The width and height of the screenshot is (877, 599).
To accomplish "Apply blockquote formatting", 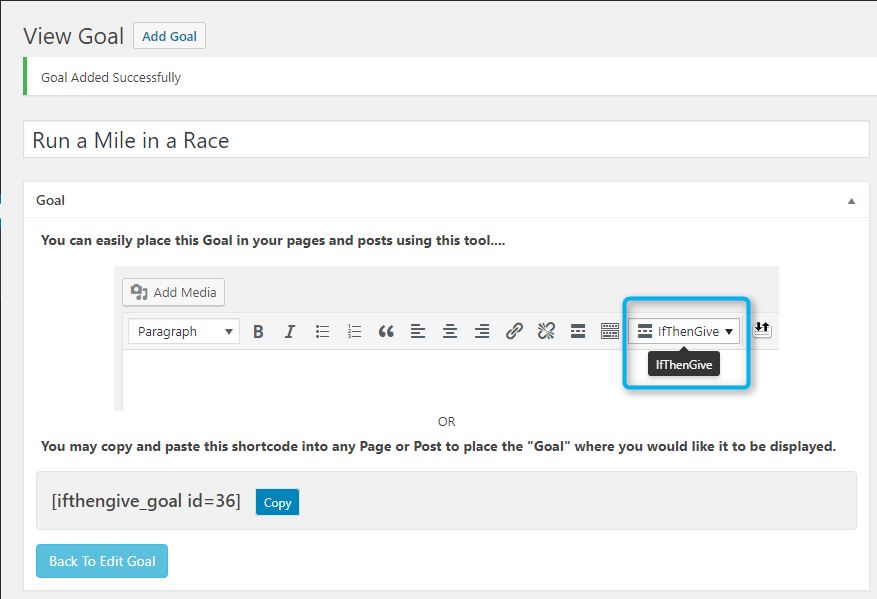I will point(386,332).
